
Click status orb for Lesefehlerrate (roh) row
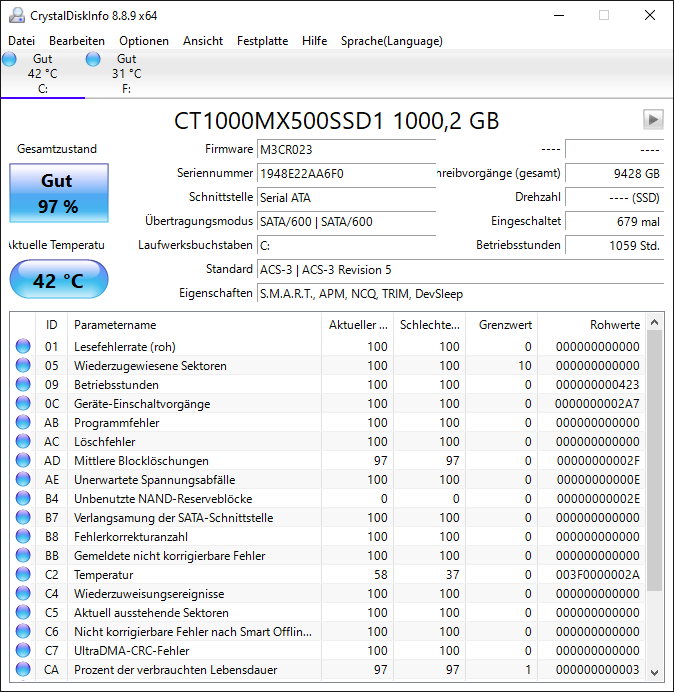pyautogui.click(x=23, y=346)
